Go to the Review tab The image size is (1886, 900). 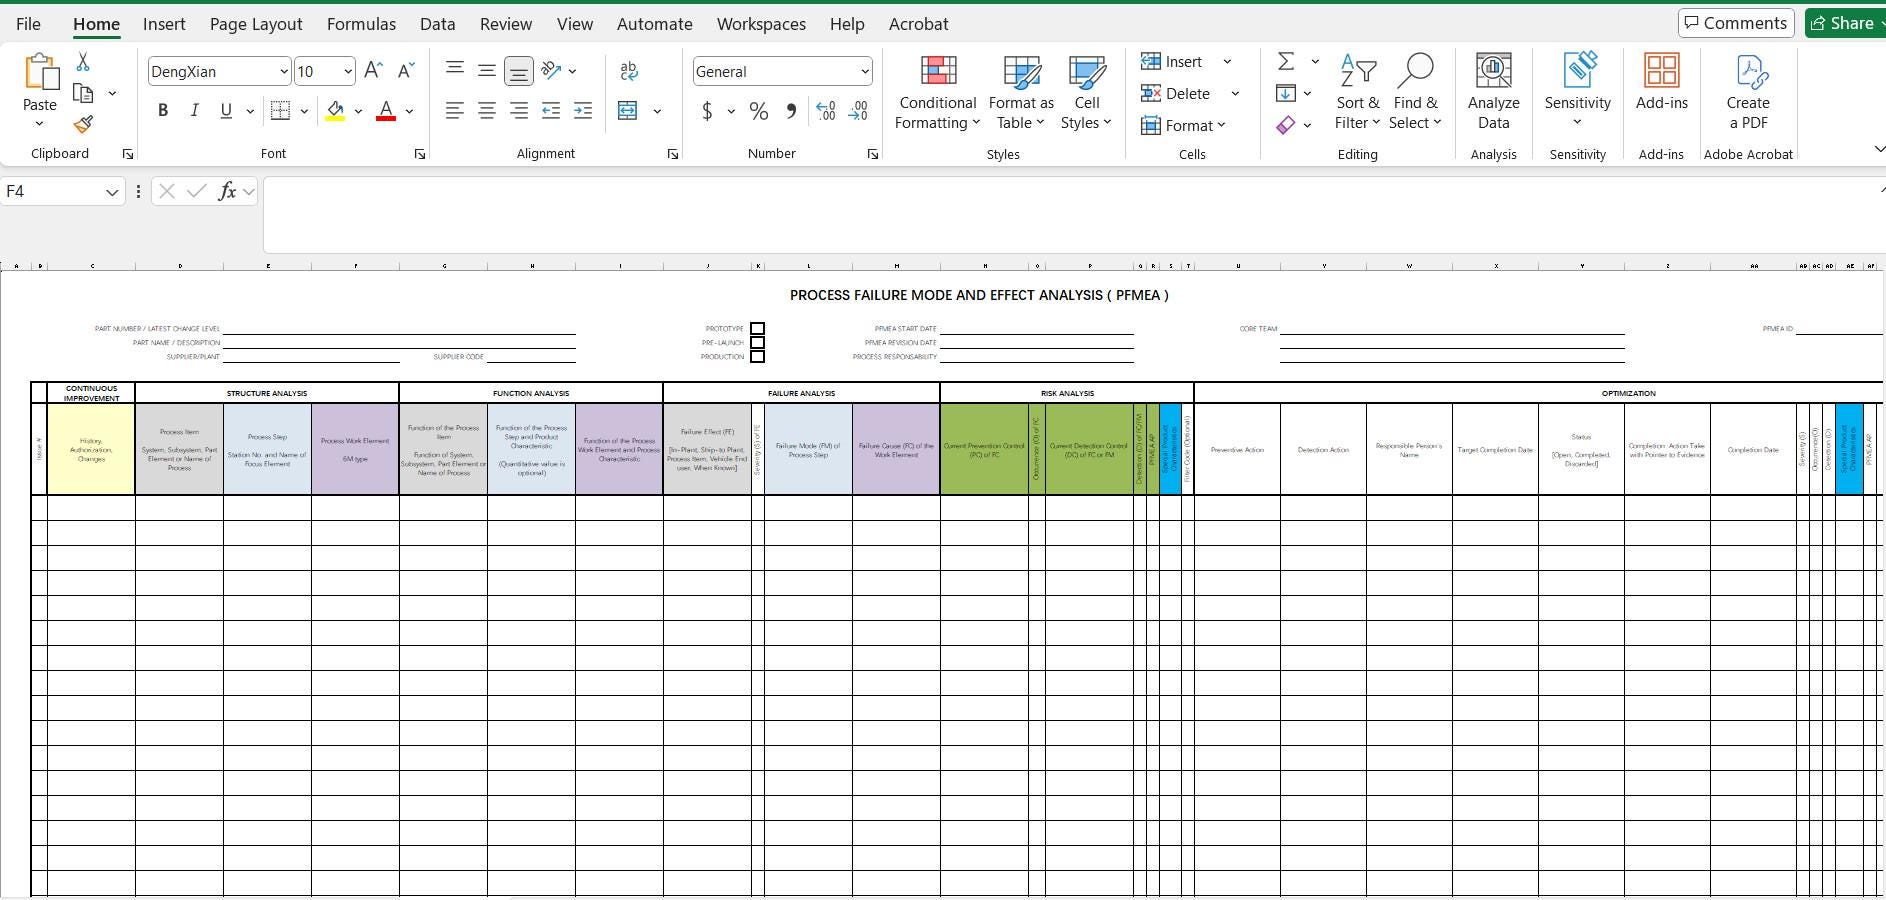click(505, 24)
